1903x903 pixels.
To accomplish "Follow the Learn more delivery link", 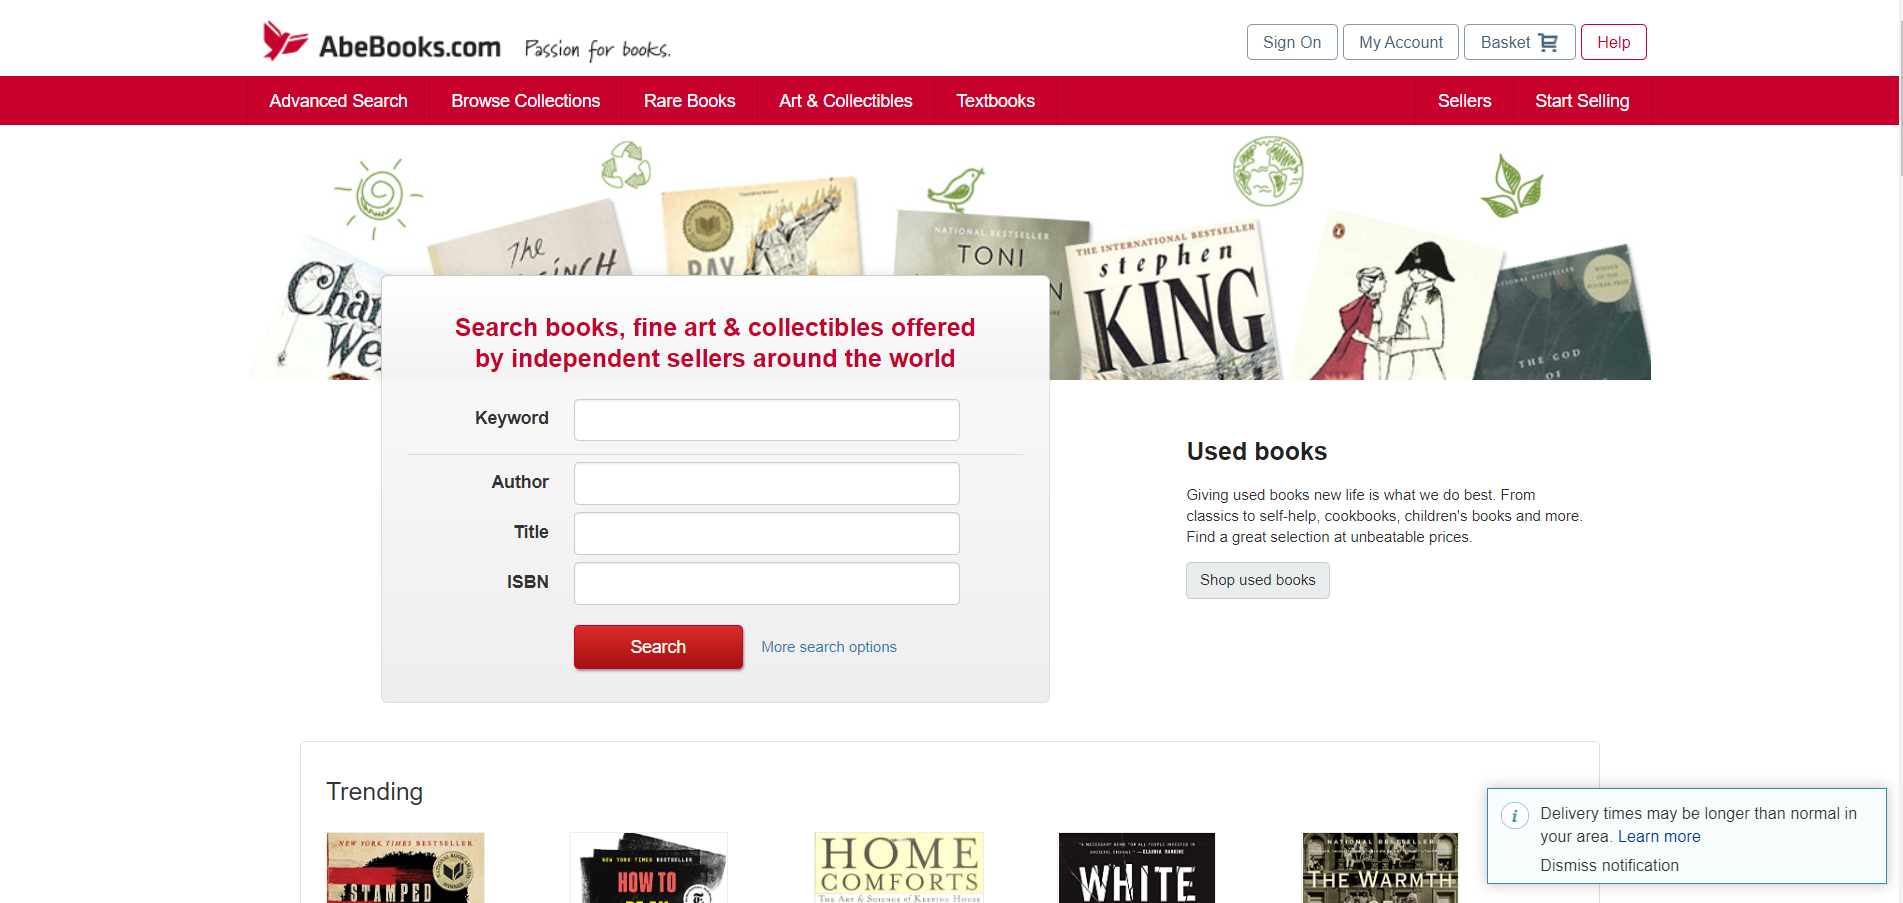I will tap(1659, 837).
